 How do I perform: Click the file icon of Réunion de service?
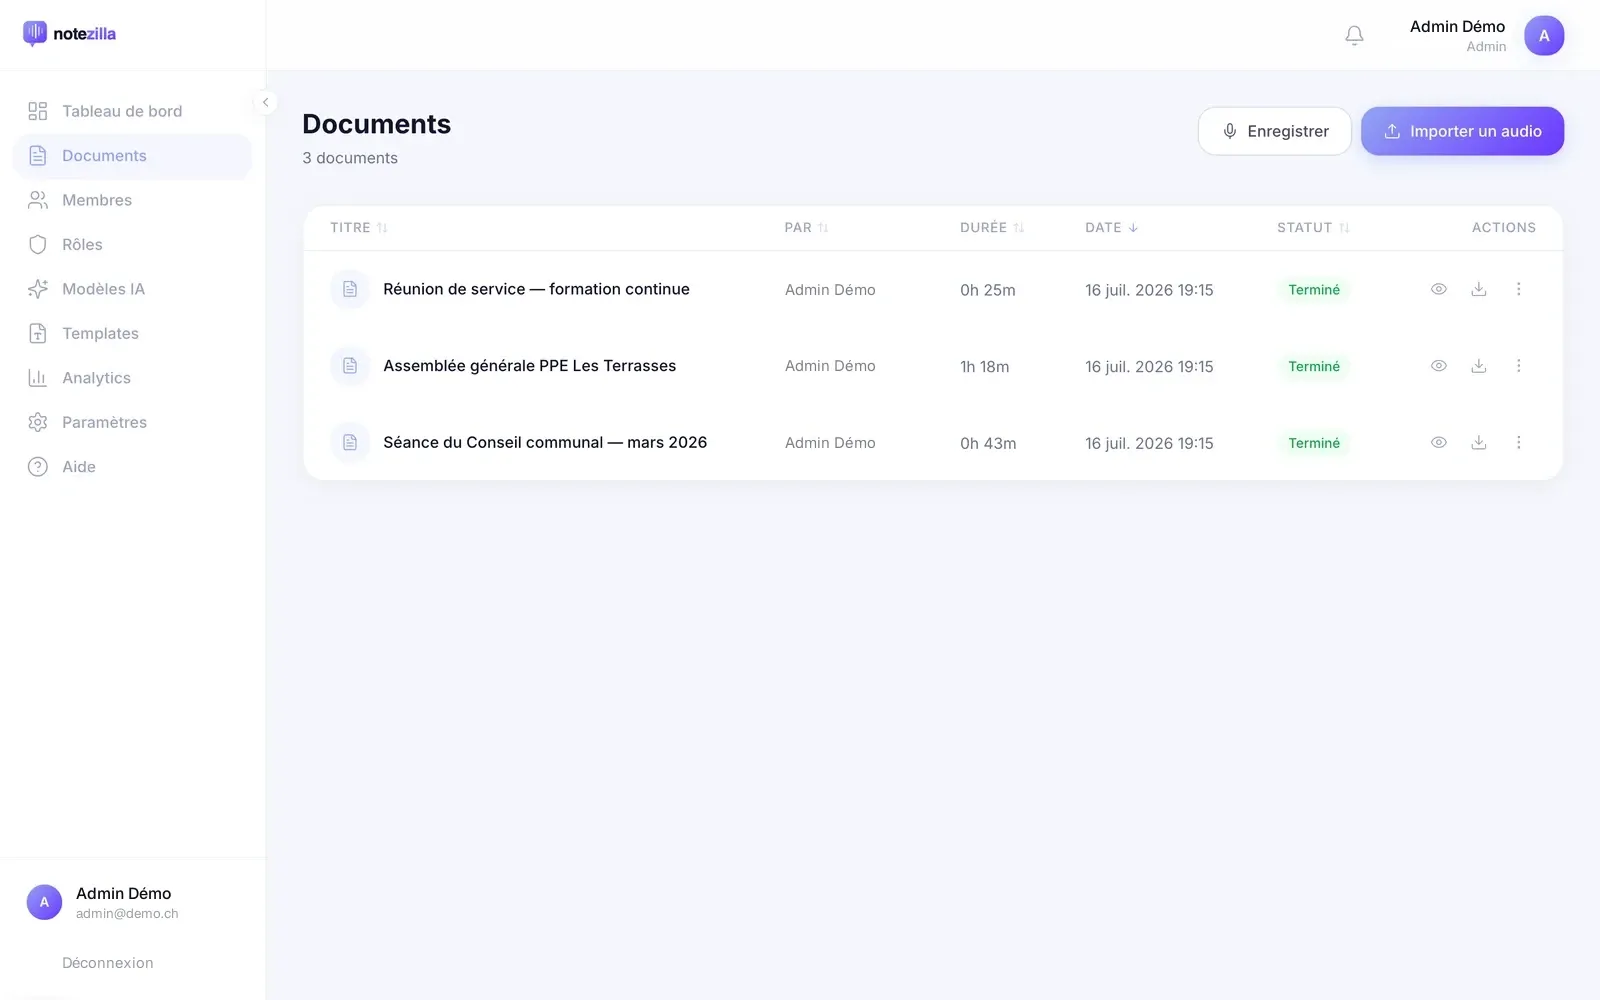(350, 289)
